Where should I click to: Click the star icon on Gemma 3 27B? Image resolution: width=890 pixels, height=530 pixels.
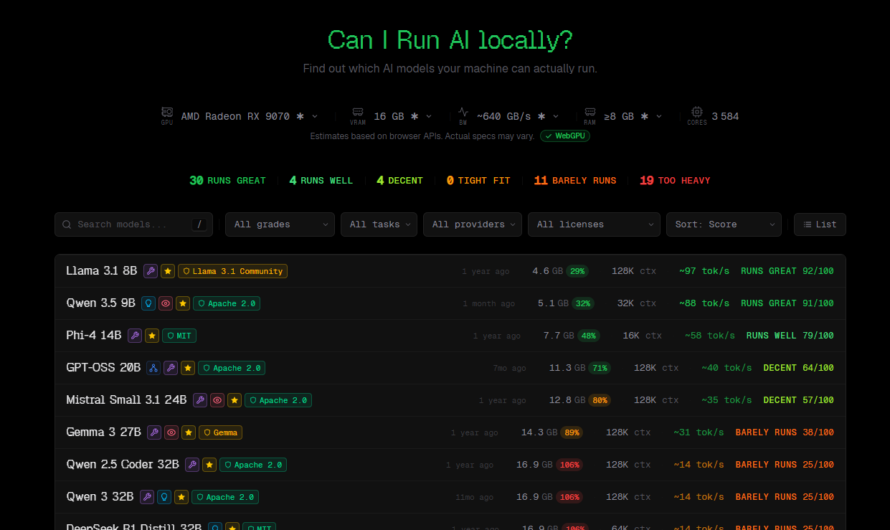(188, 432)
